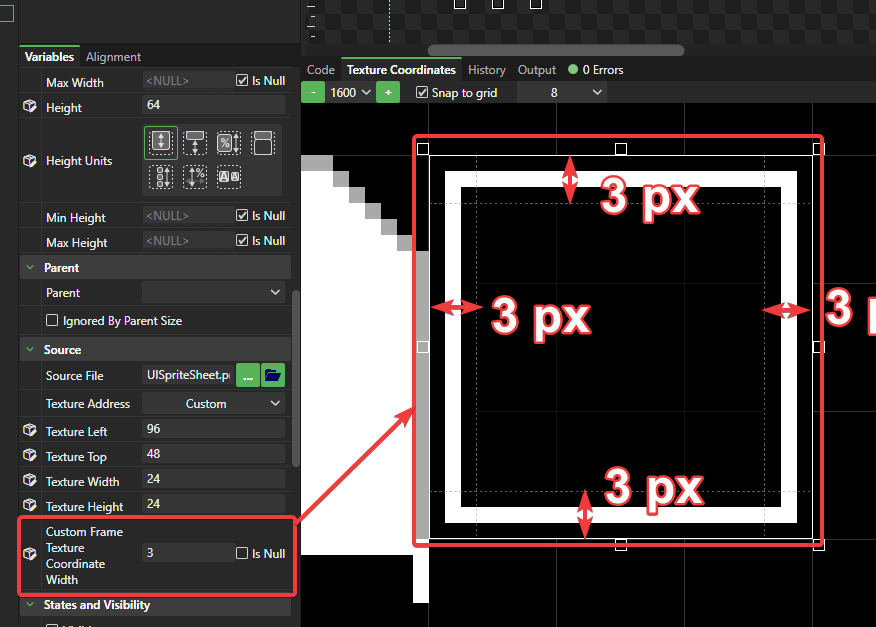Collapse the Source section
The width and height of the screenshot is (876, 627).
click(x=28, y=350)
